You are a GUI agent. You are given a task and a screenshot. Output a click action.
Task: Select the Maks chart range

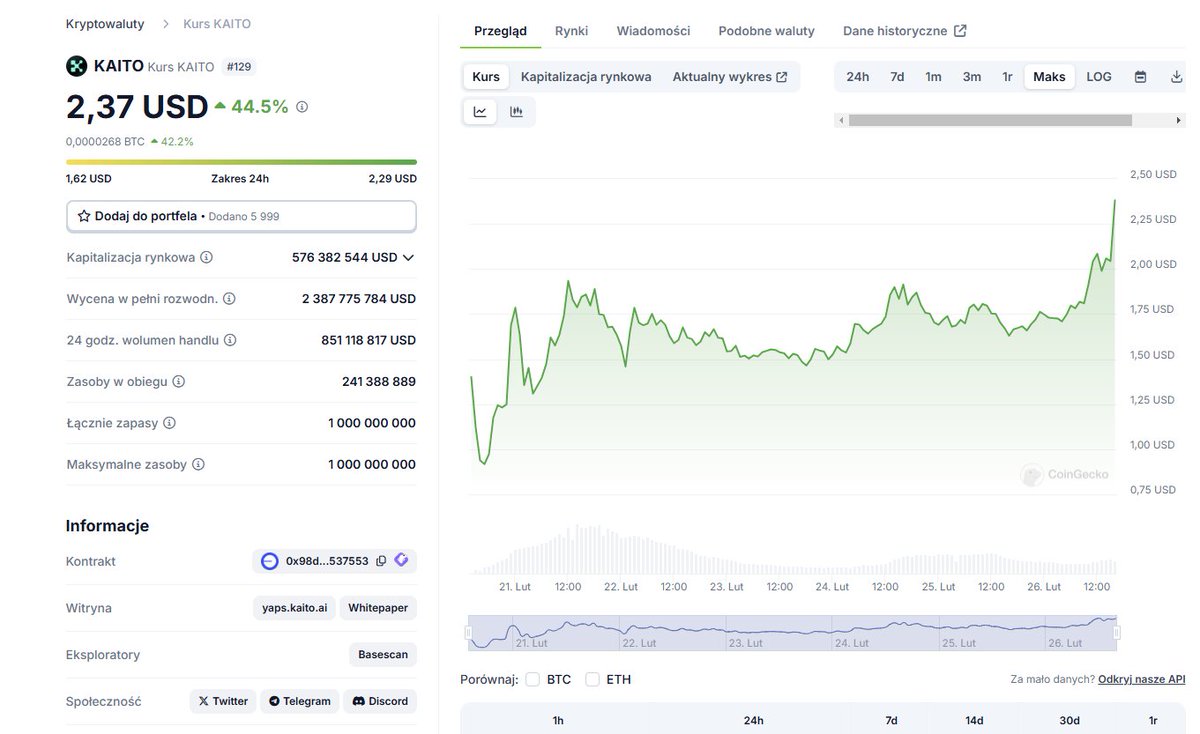click(x=1049, y=77)
